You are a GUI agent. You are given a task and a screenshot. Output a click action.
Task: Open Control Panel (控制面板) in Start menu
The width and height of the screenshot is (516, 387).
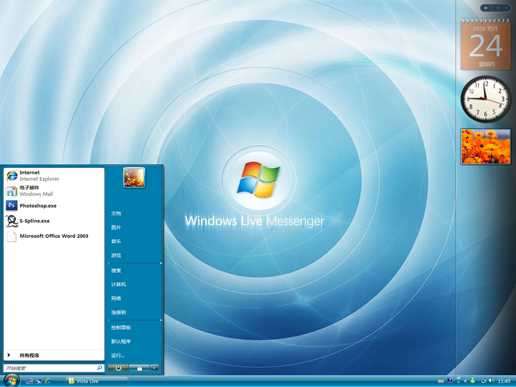[121, 328]
